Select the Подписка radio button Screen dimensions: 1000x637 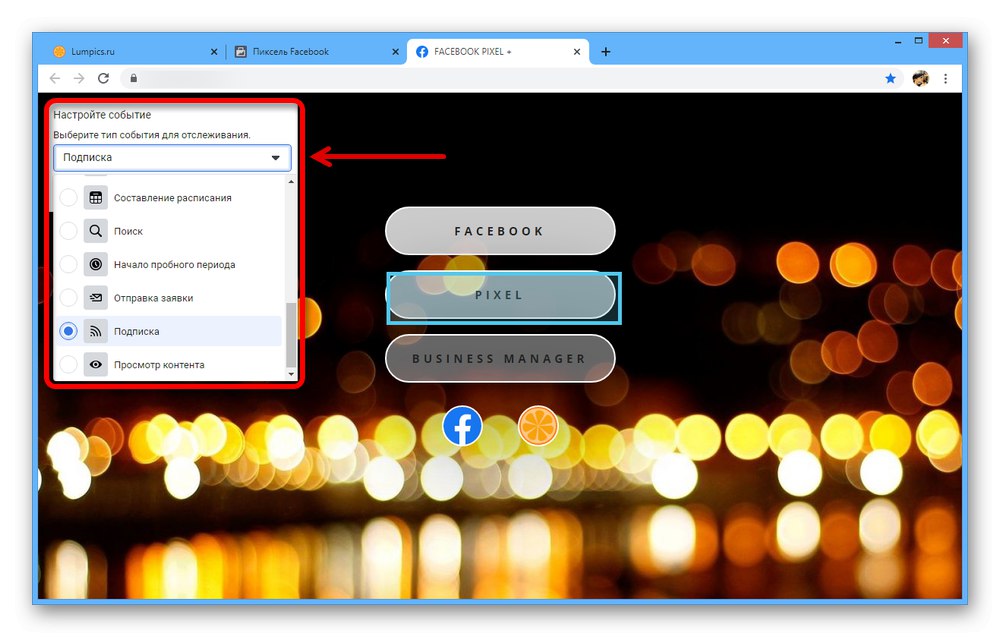(68, 331)
